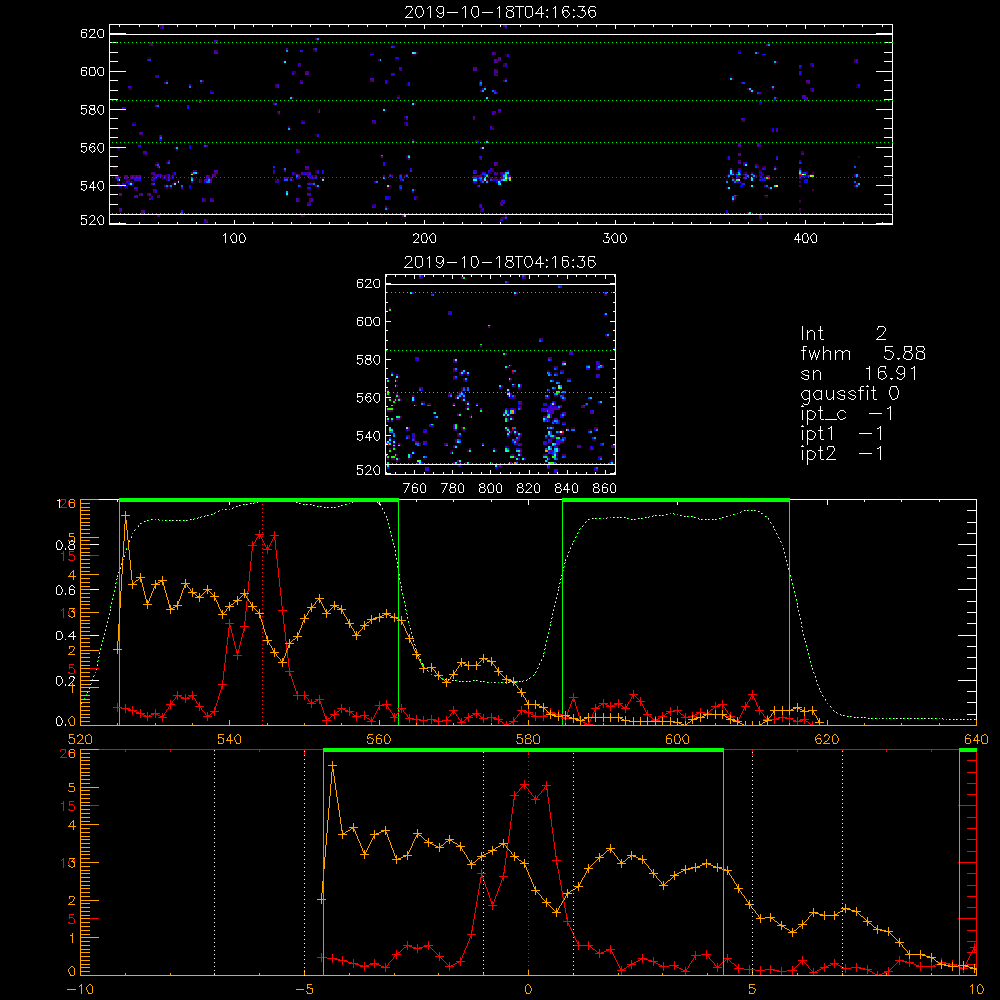Select the 'fwhm 5.88' readout
Image resolution: width=1000 pixels, height=1000 pixels.
(863, 353)
